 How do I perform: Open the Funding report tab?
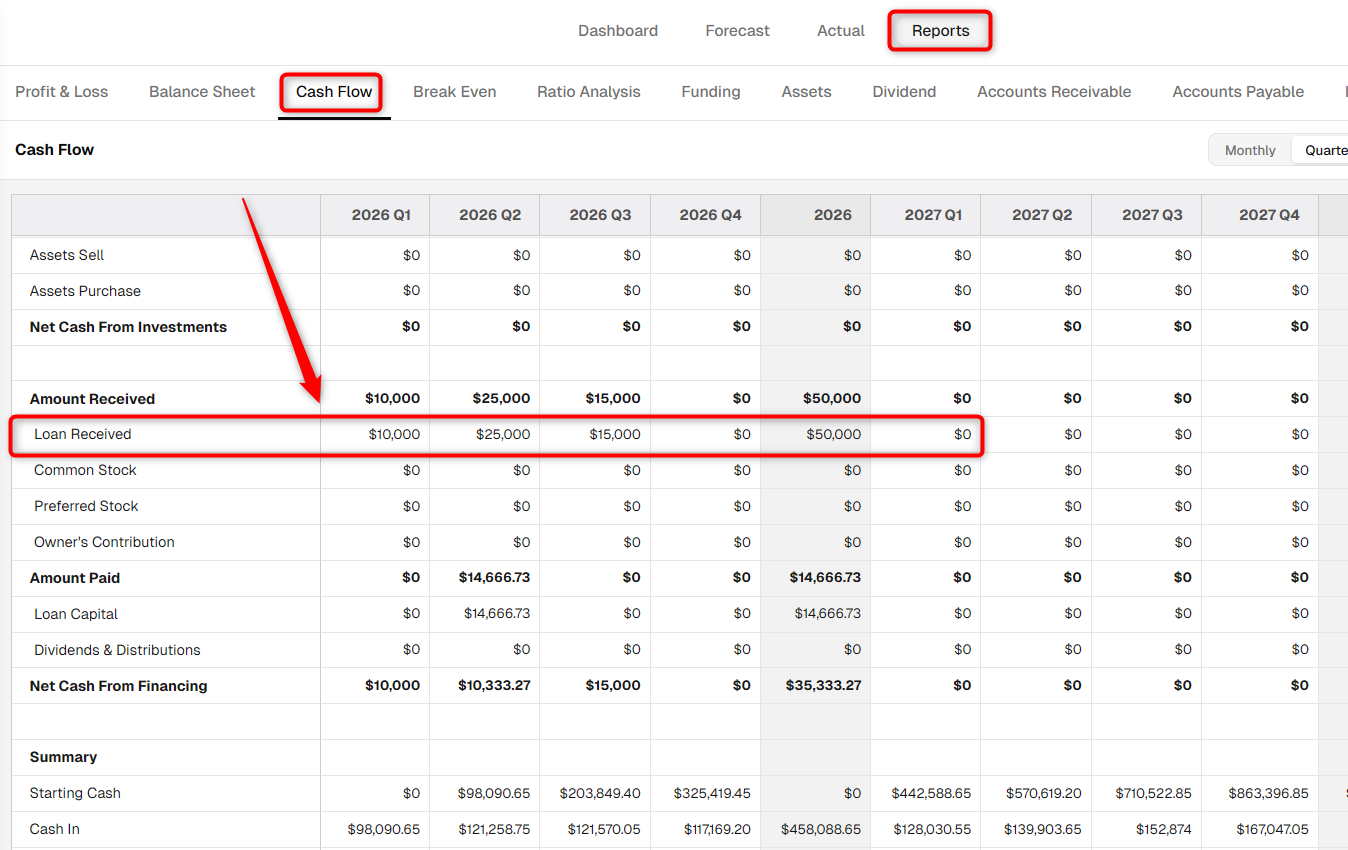point(711,92)
